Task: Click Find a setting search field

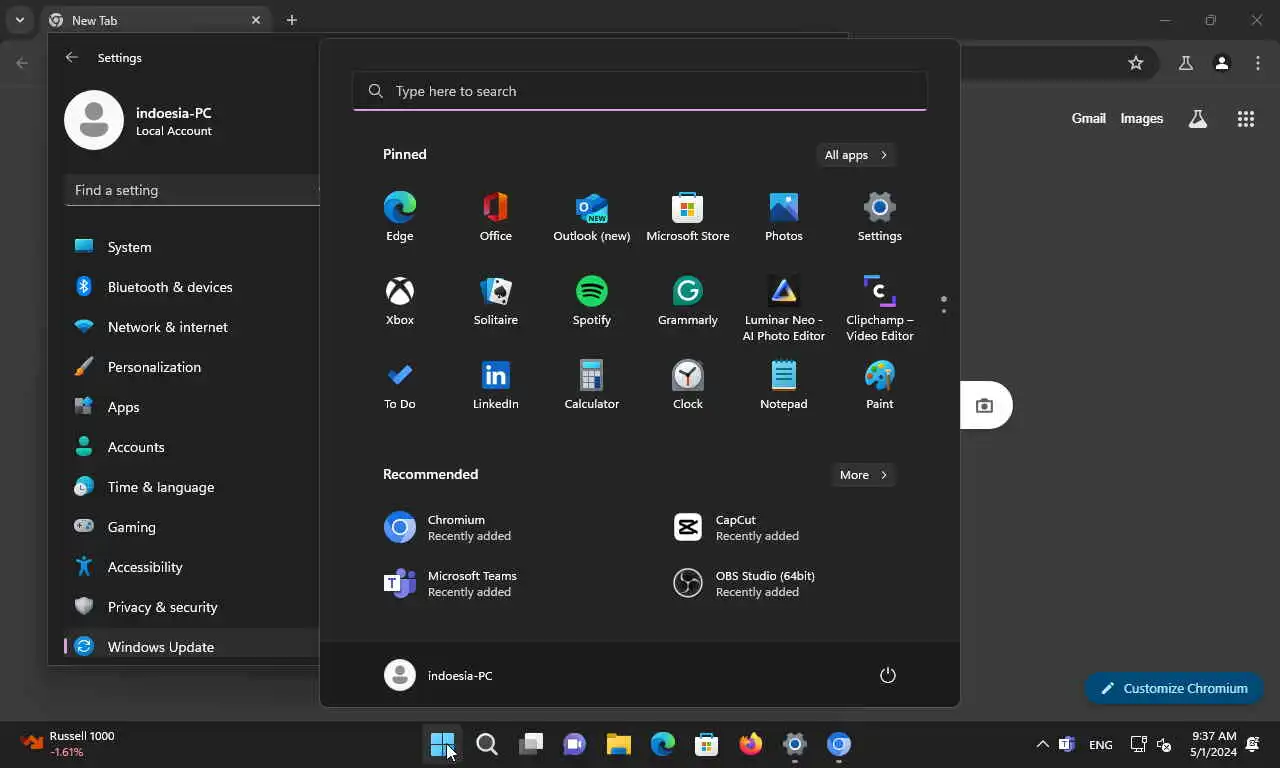Action: (192, 190)
